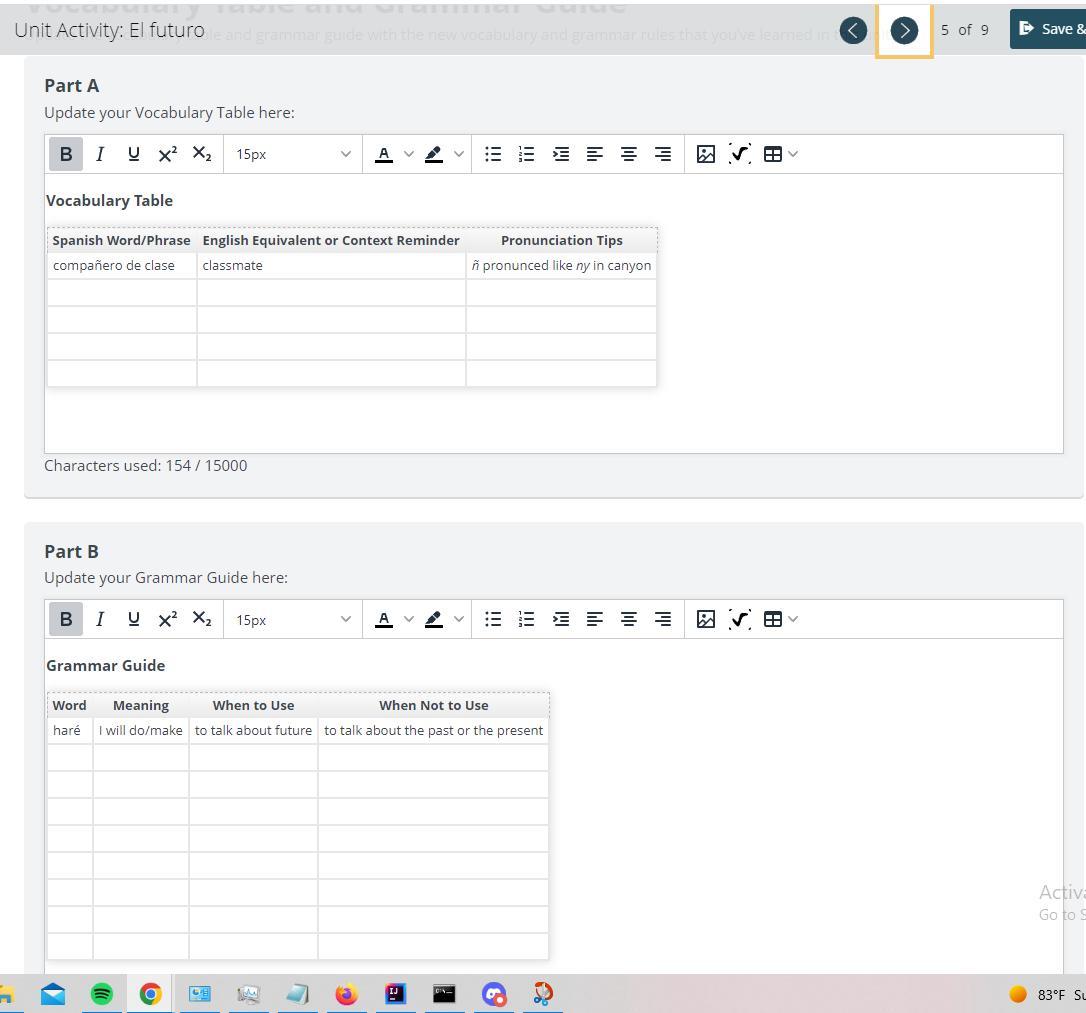The width and height of the screenshot is (1086, 1013).
Task: Apply subscript in Part B editor toolbar
Action: pyautogui.click(x=202, y=619)
